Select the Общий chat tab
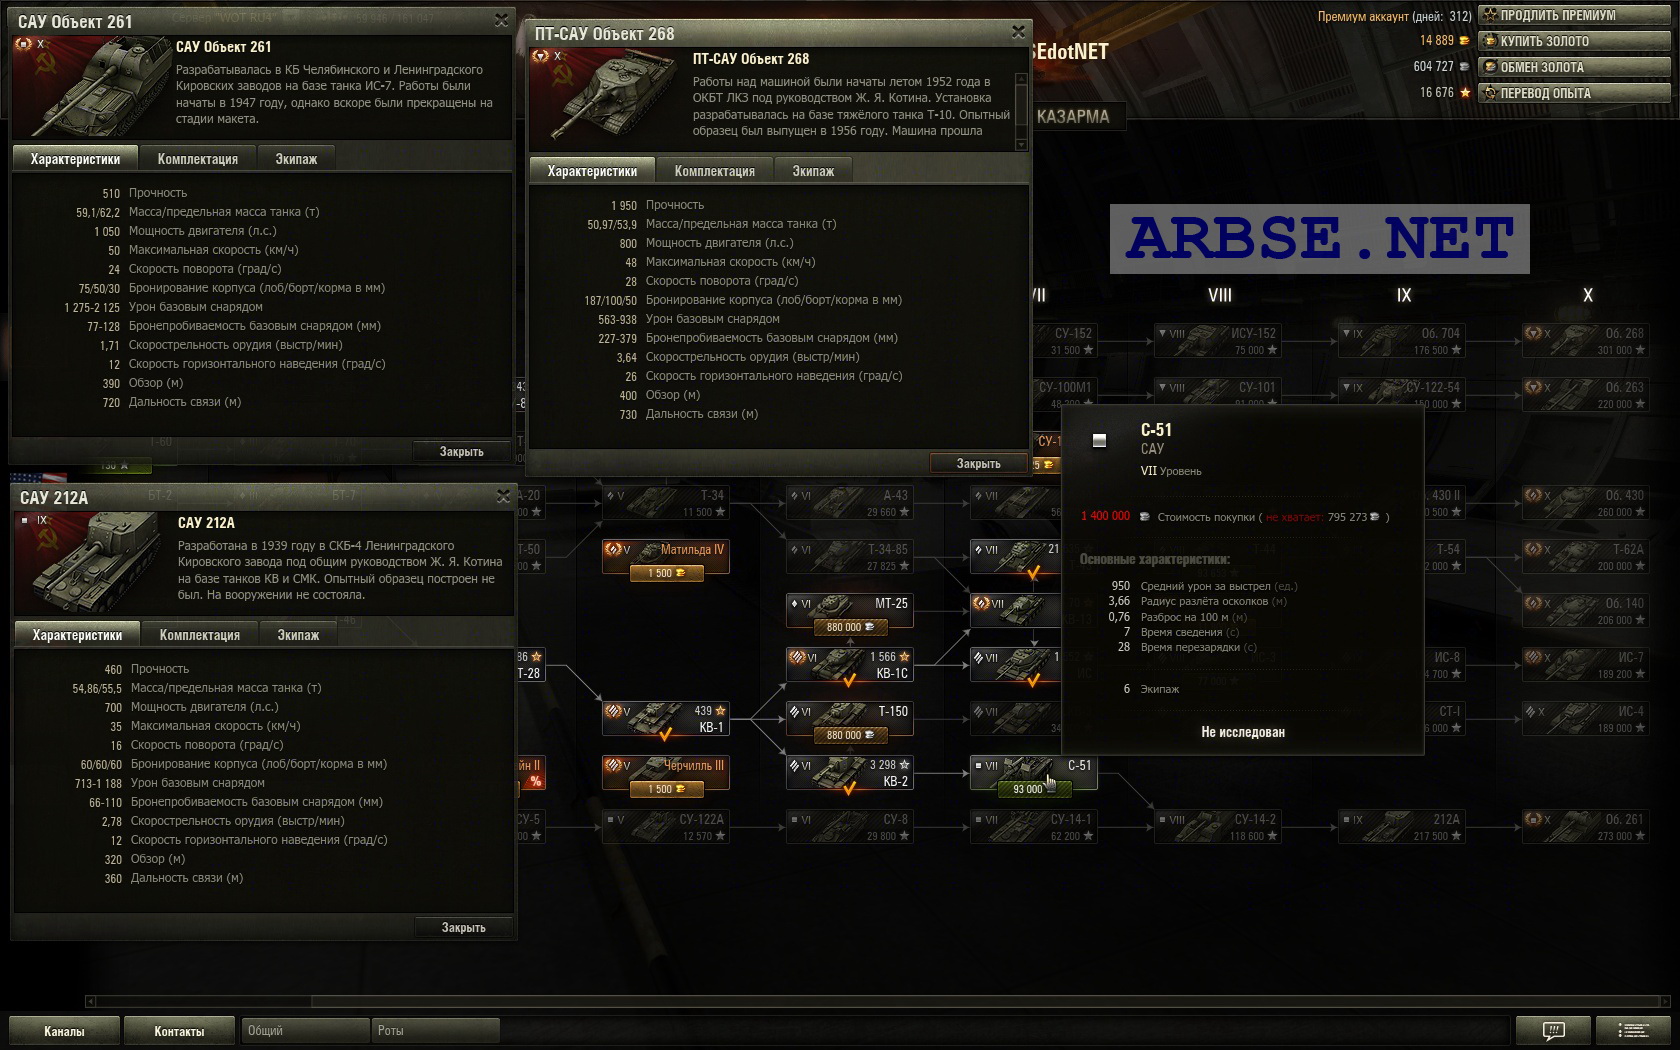The height and width of the screenshot is (1050, 1680). tap(304, 1030)
